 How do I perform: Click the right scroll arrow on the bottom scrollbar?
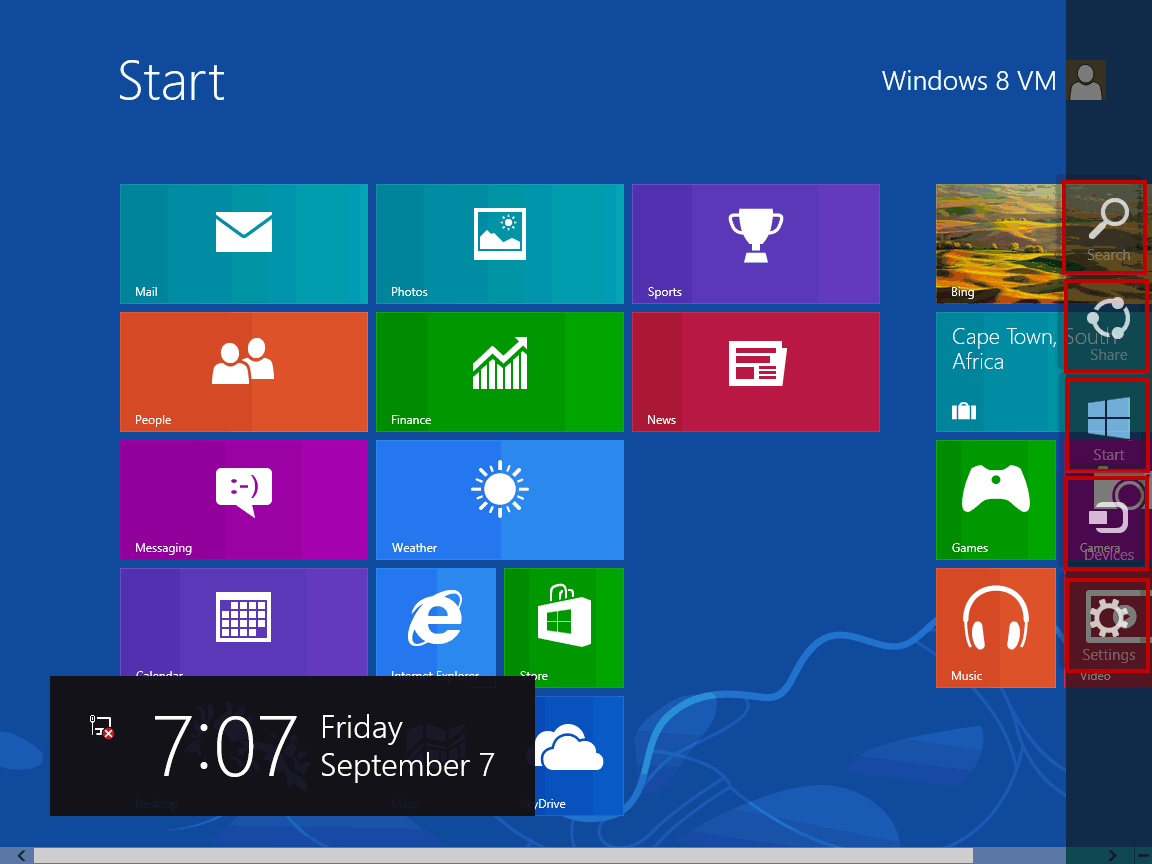pos(1112,855)
